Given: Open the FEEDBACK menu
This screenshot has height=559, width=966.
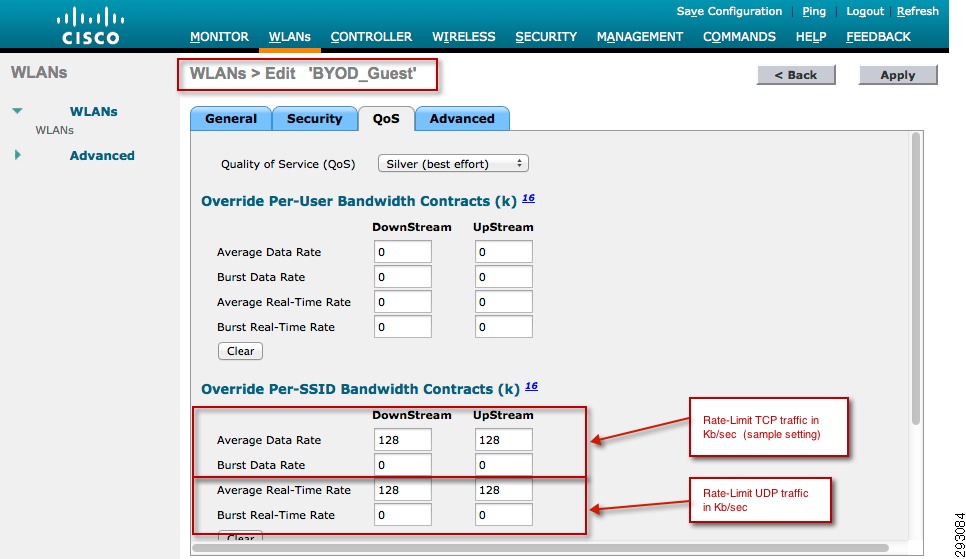Looking at the screenshot, I should (x=878, y=37).
